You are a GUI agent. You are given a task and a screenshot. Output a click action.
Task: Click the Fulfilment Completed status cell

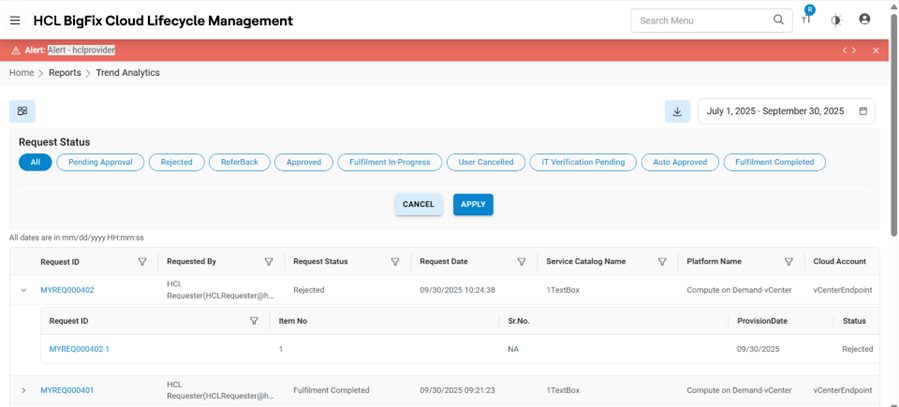pos(331,390)
